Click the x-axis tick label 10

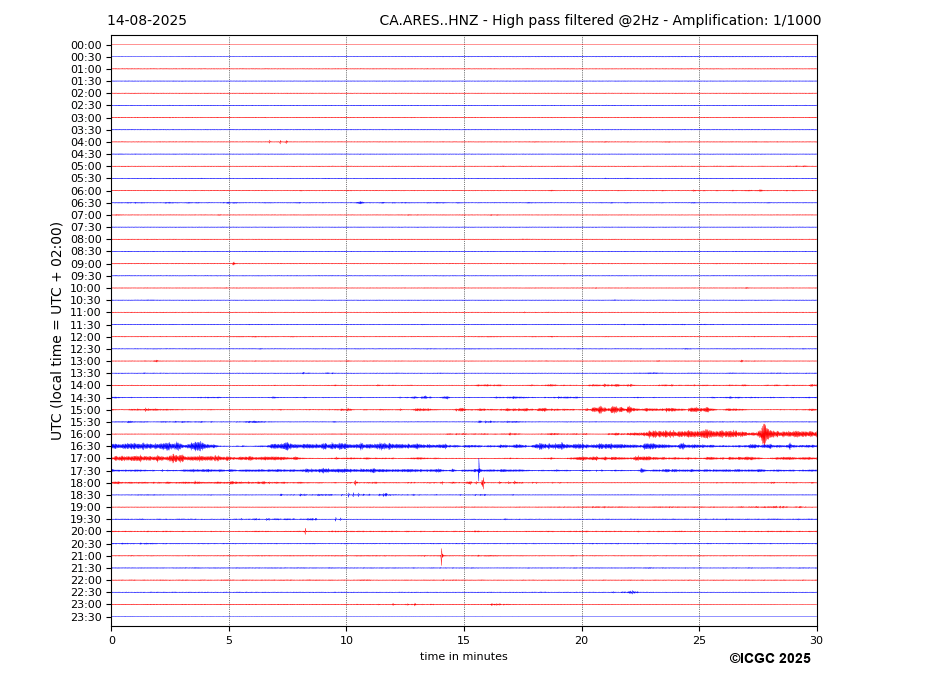[x=346, y=640]
